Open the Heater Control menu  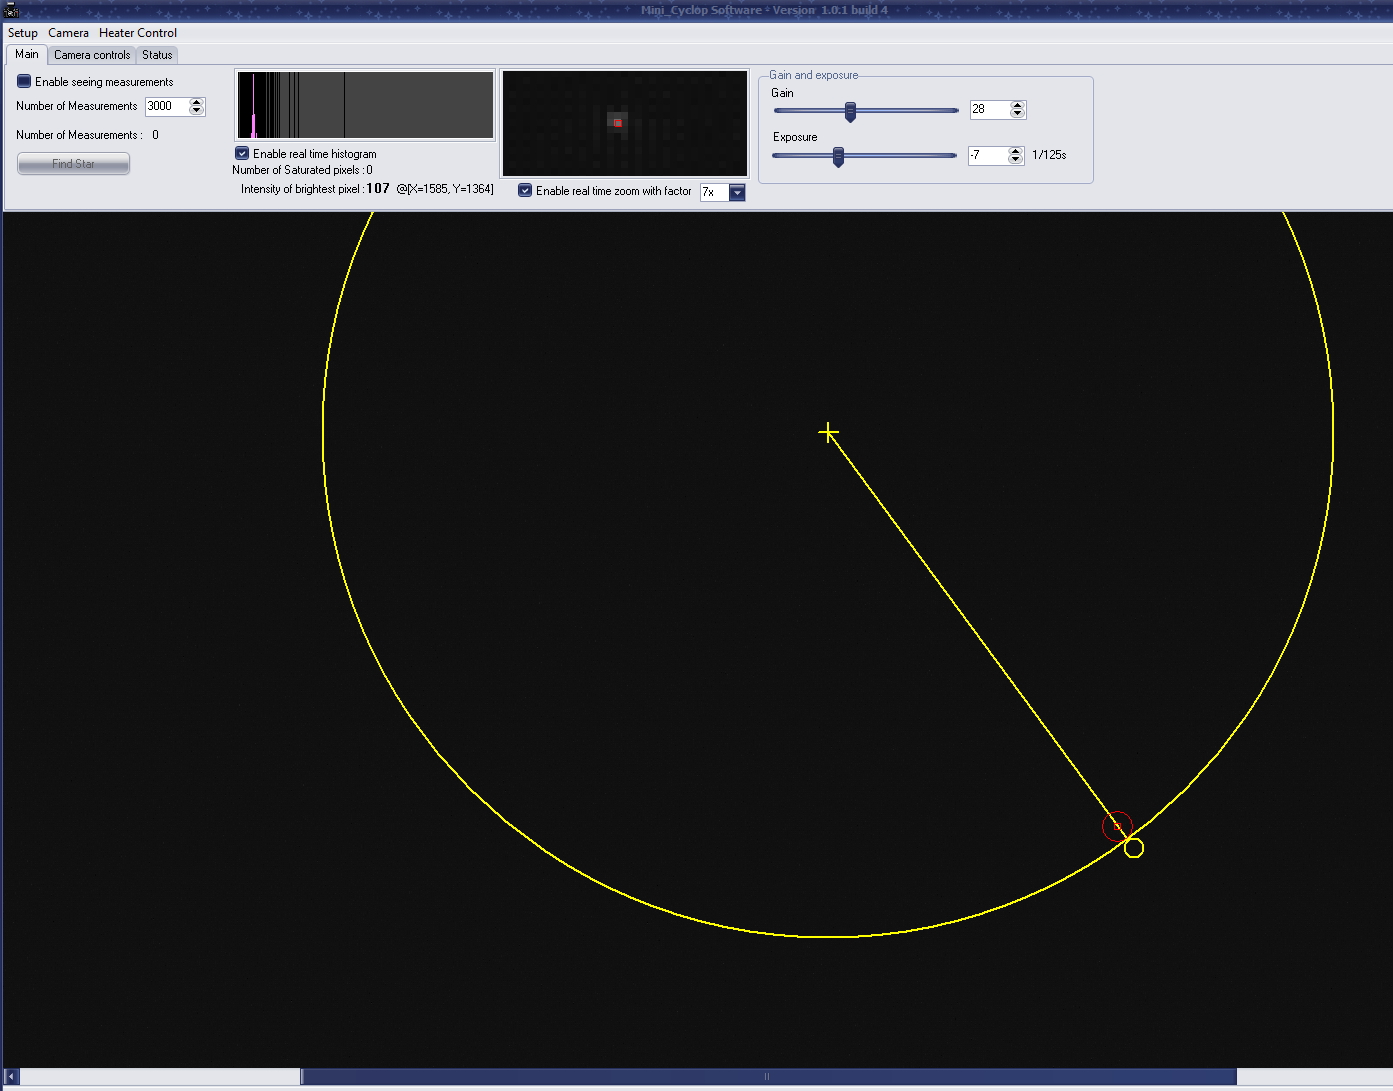point(138,33)
